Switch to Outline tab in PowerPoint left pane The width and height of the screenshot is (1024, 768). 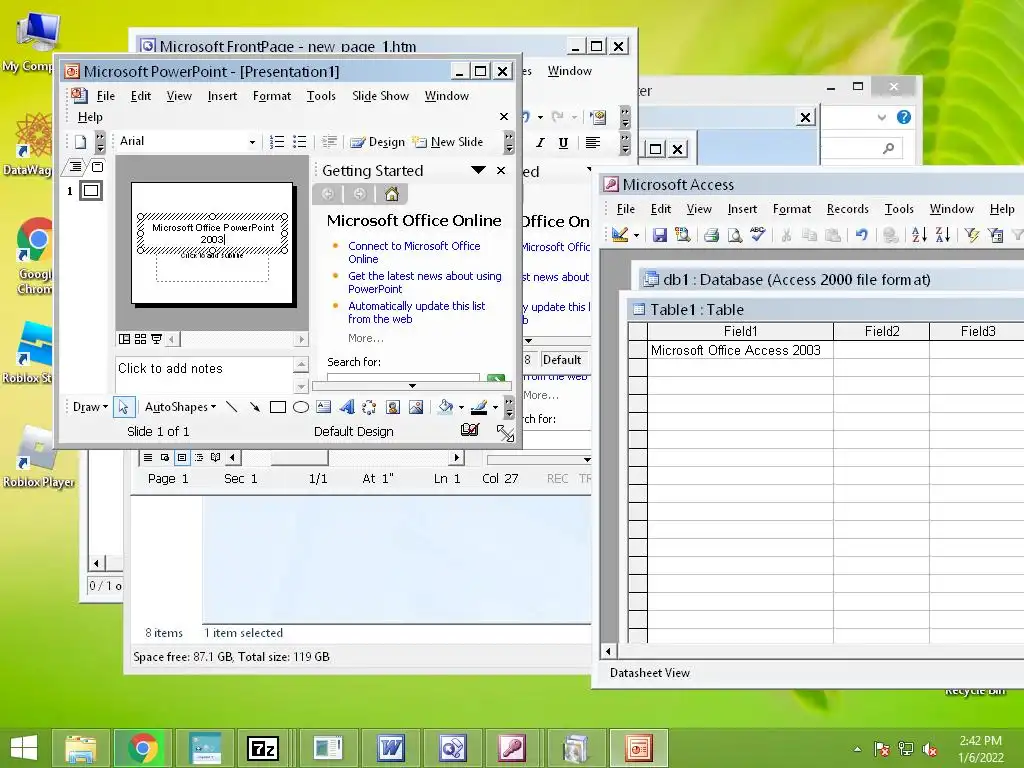(75, 167)
